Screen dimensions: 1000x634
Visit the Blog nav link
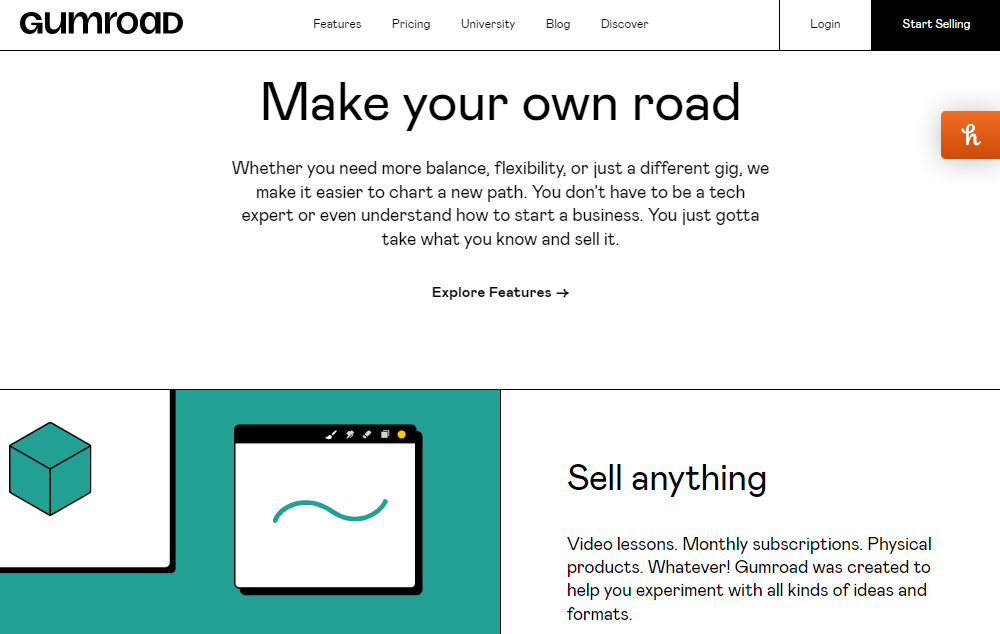pos(558,24)
